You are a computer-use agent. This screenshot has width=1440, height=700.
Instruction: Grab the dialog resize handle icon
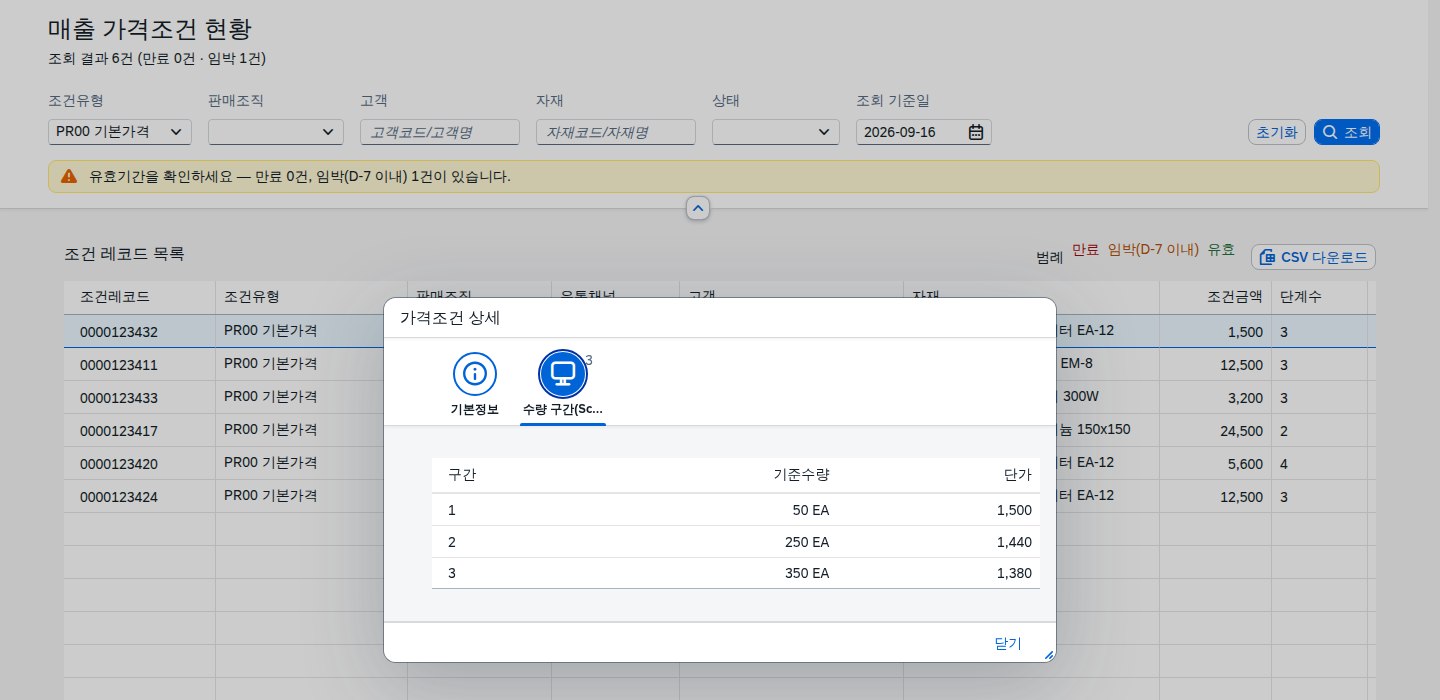(1049, 655)
